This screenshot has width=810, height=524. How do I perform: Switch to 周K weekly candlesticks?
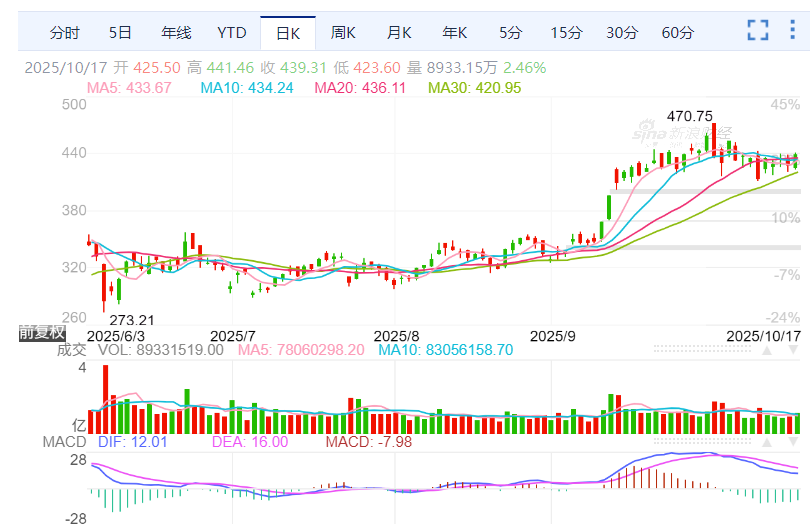click(x=343, y=33)
